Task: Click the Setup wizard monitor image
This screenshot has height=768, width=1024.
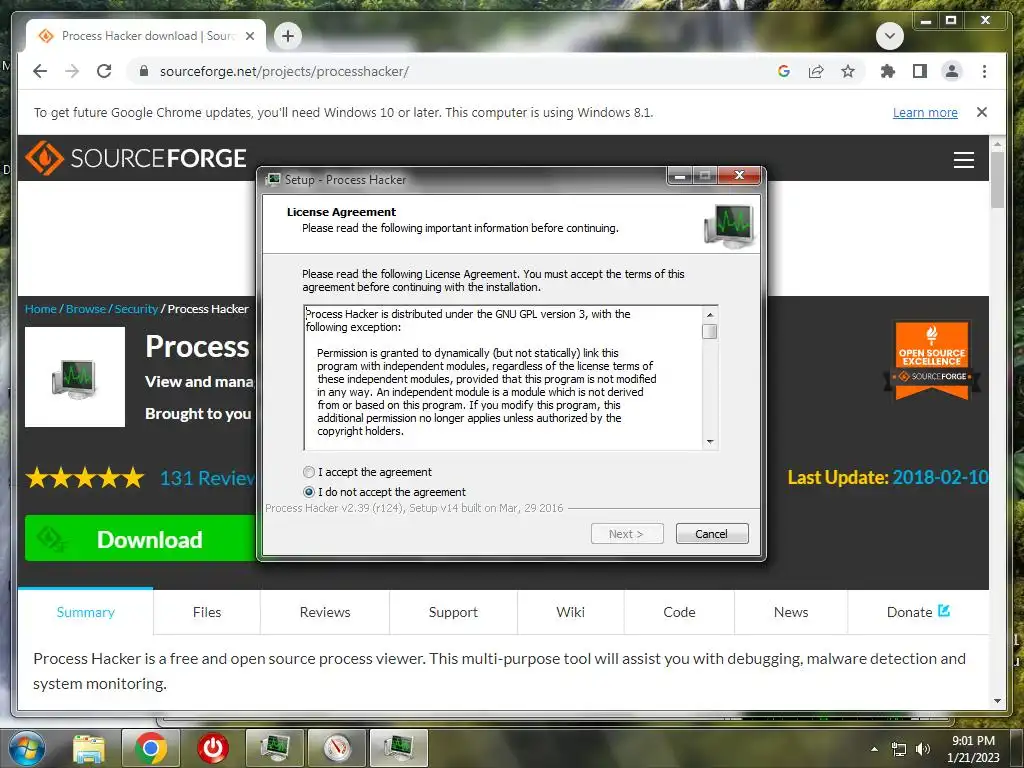Action: click(729, 225)
